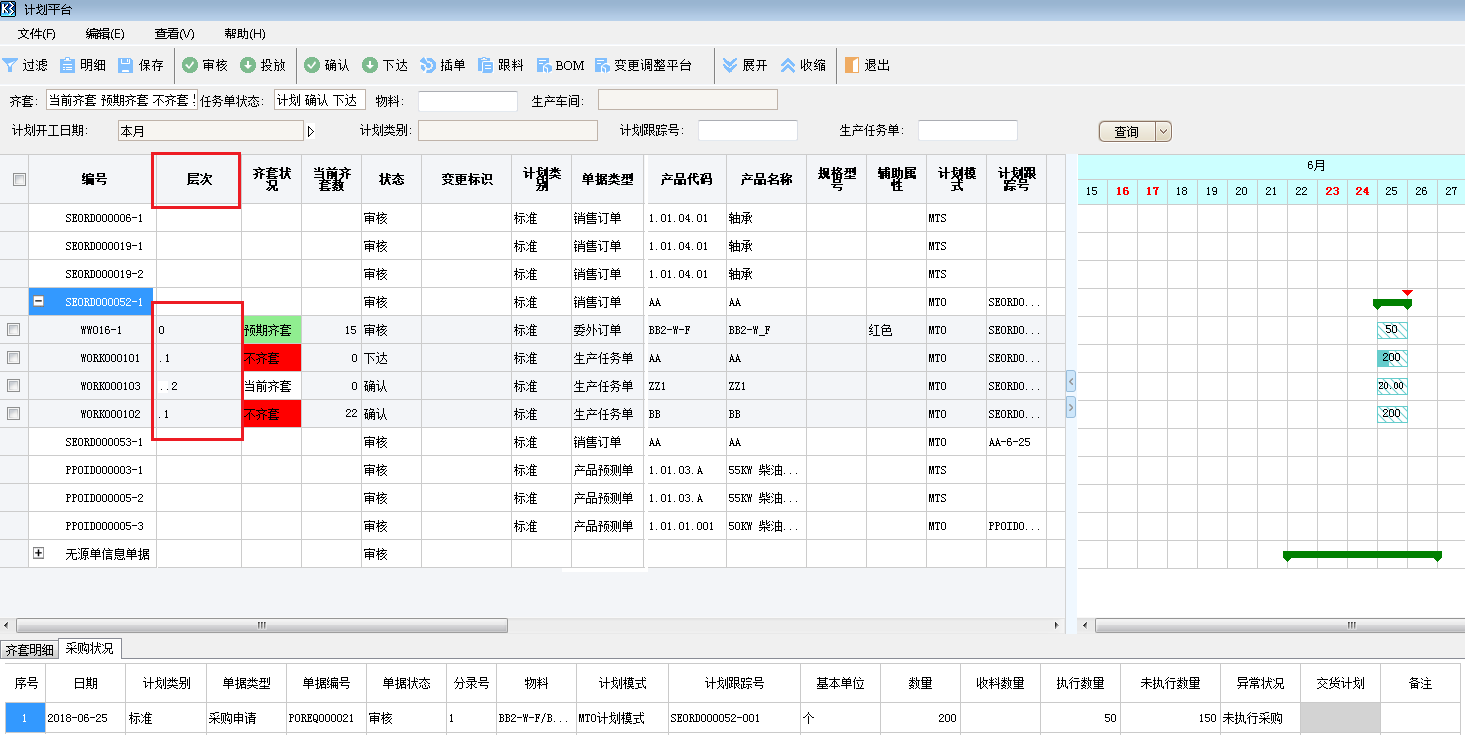
Task: Click the 物料 input field
Action: [467, 101]
